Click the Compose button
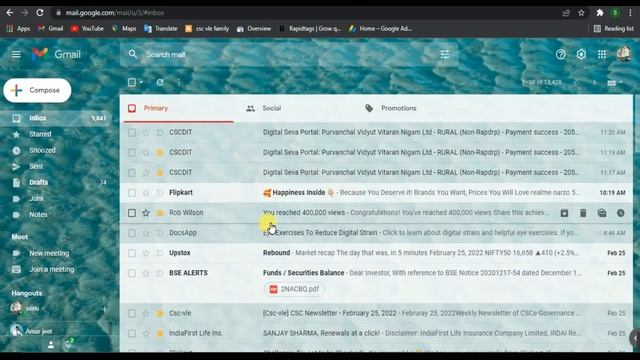The image size is (640, 360). (37, 90)
